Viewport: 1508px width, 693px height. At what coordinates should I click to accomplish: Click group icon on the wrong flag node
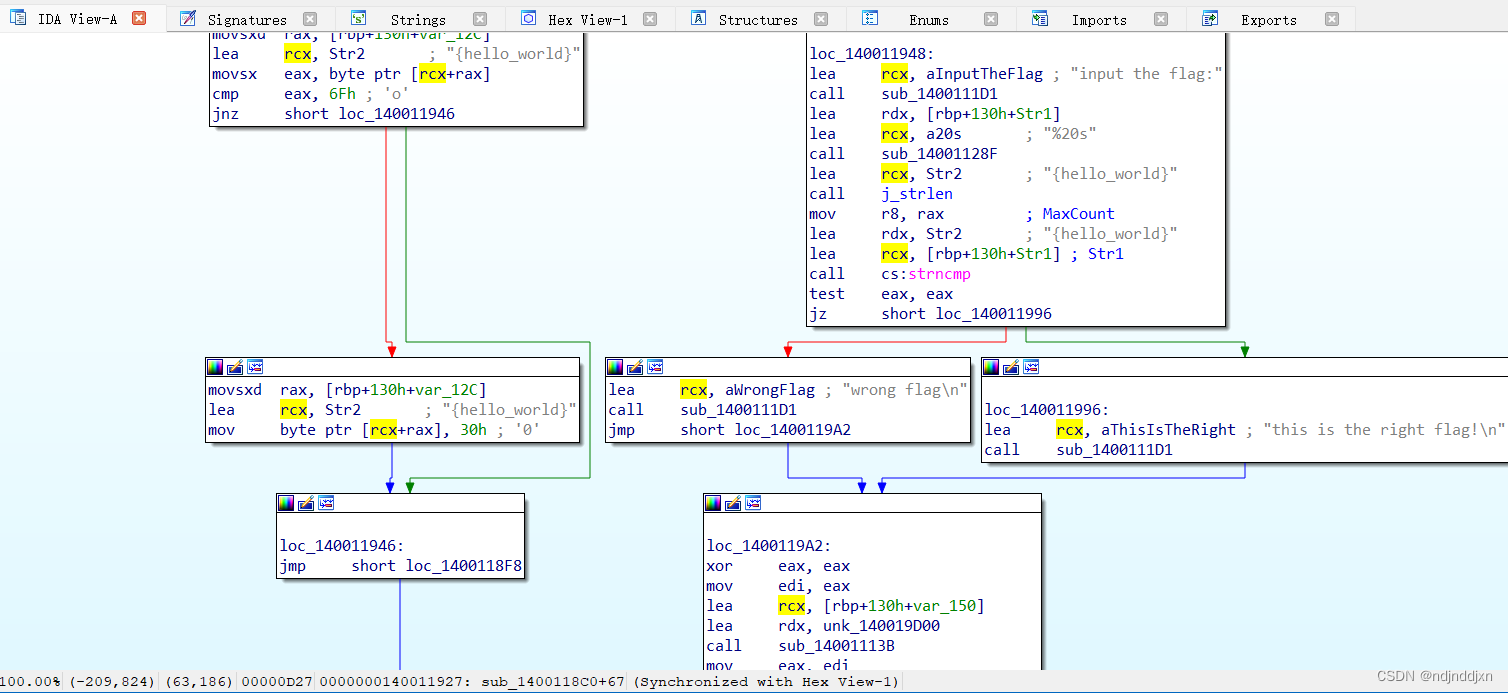tap(655, 367)
